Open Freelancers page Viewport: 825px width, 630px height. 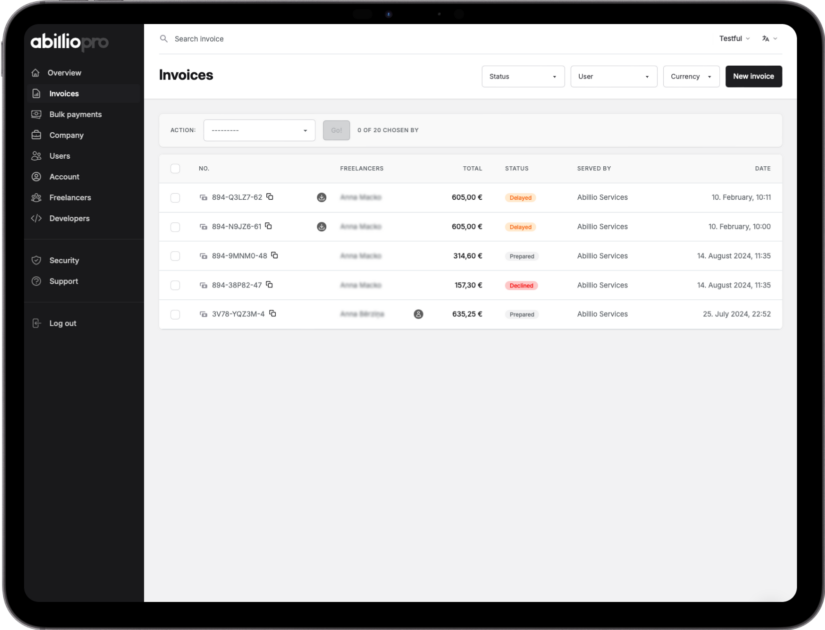[x=70, y=197]
